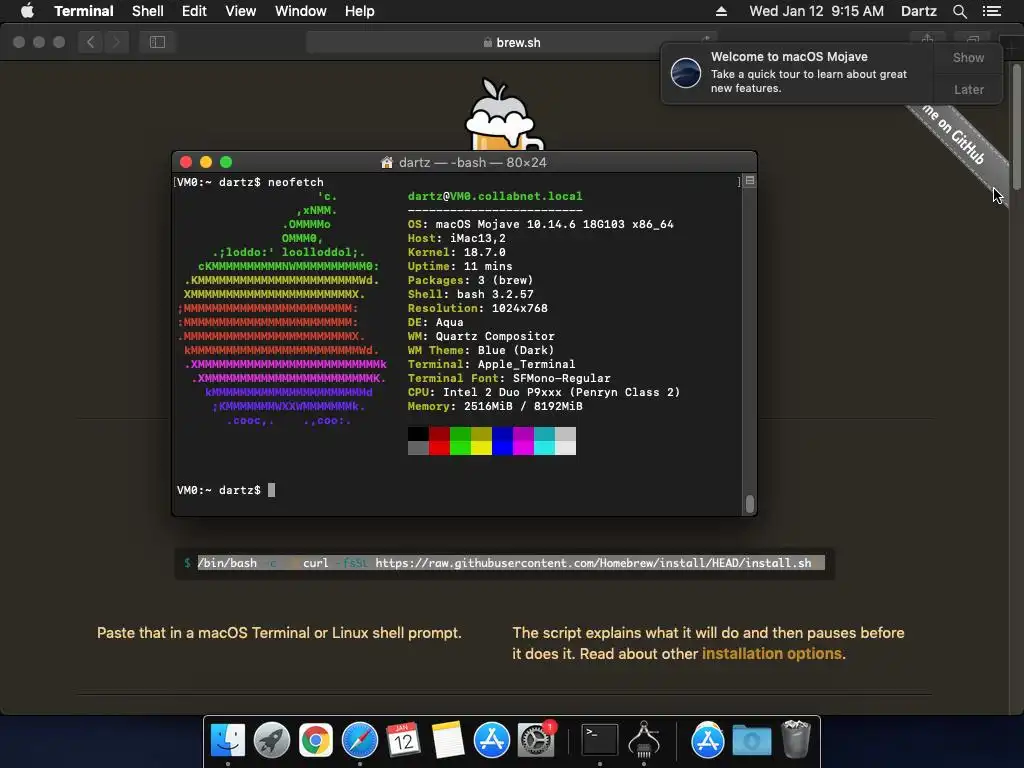
Task: Open Notification Center list icon
Action: 992,11
